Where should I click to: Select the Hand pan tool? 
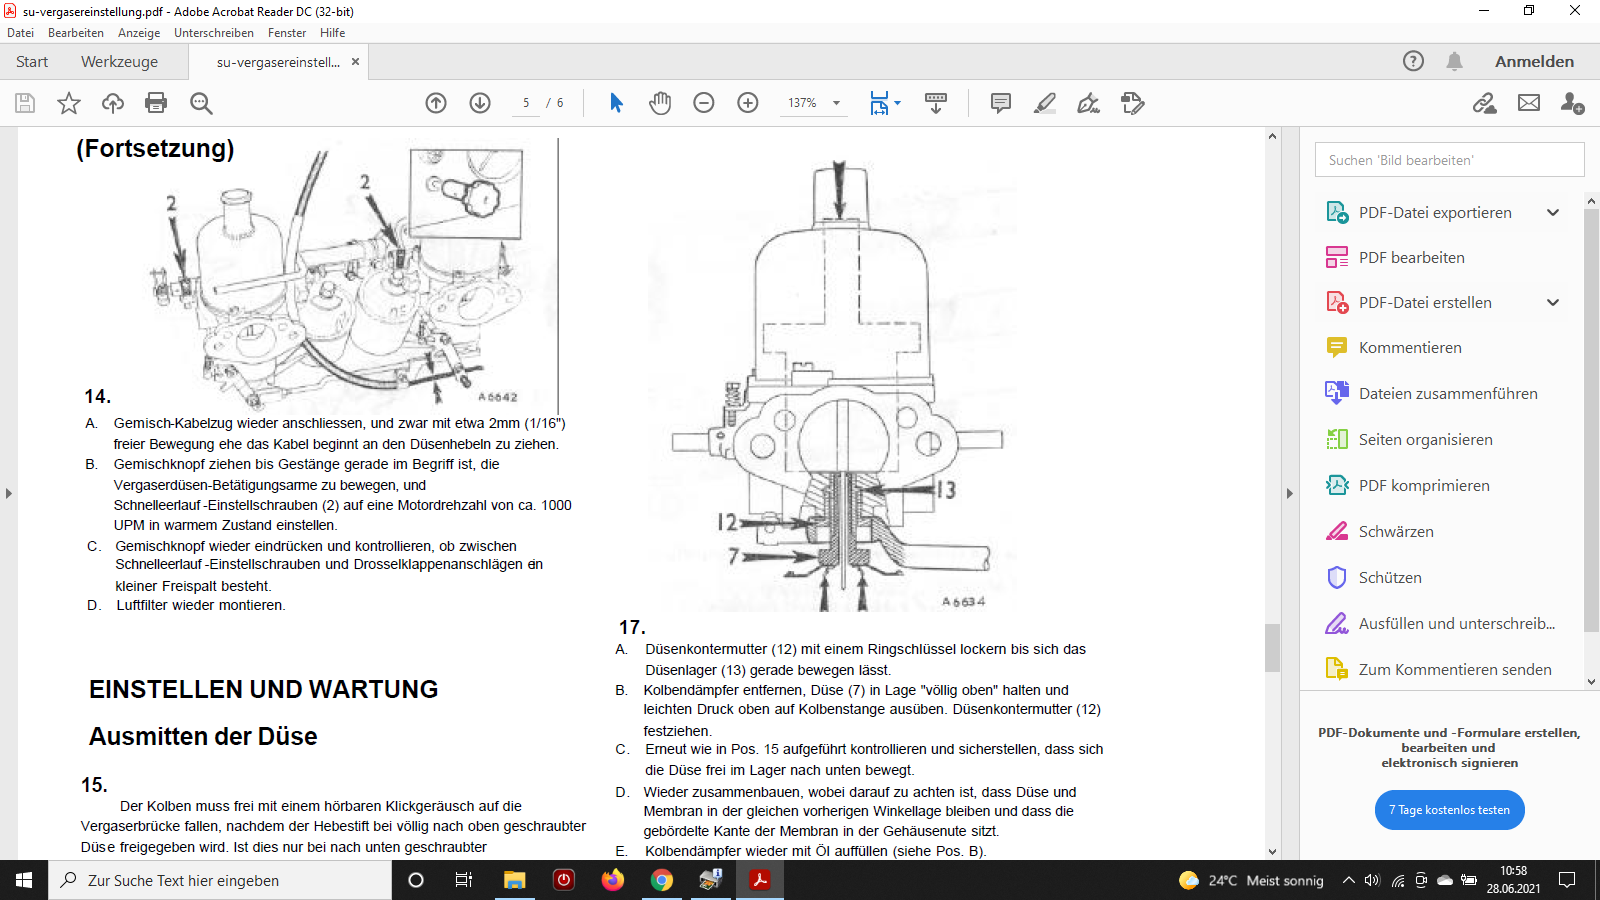point(660,103)
